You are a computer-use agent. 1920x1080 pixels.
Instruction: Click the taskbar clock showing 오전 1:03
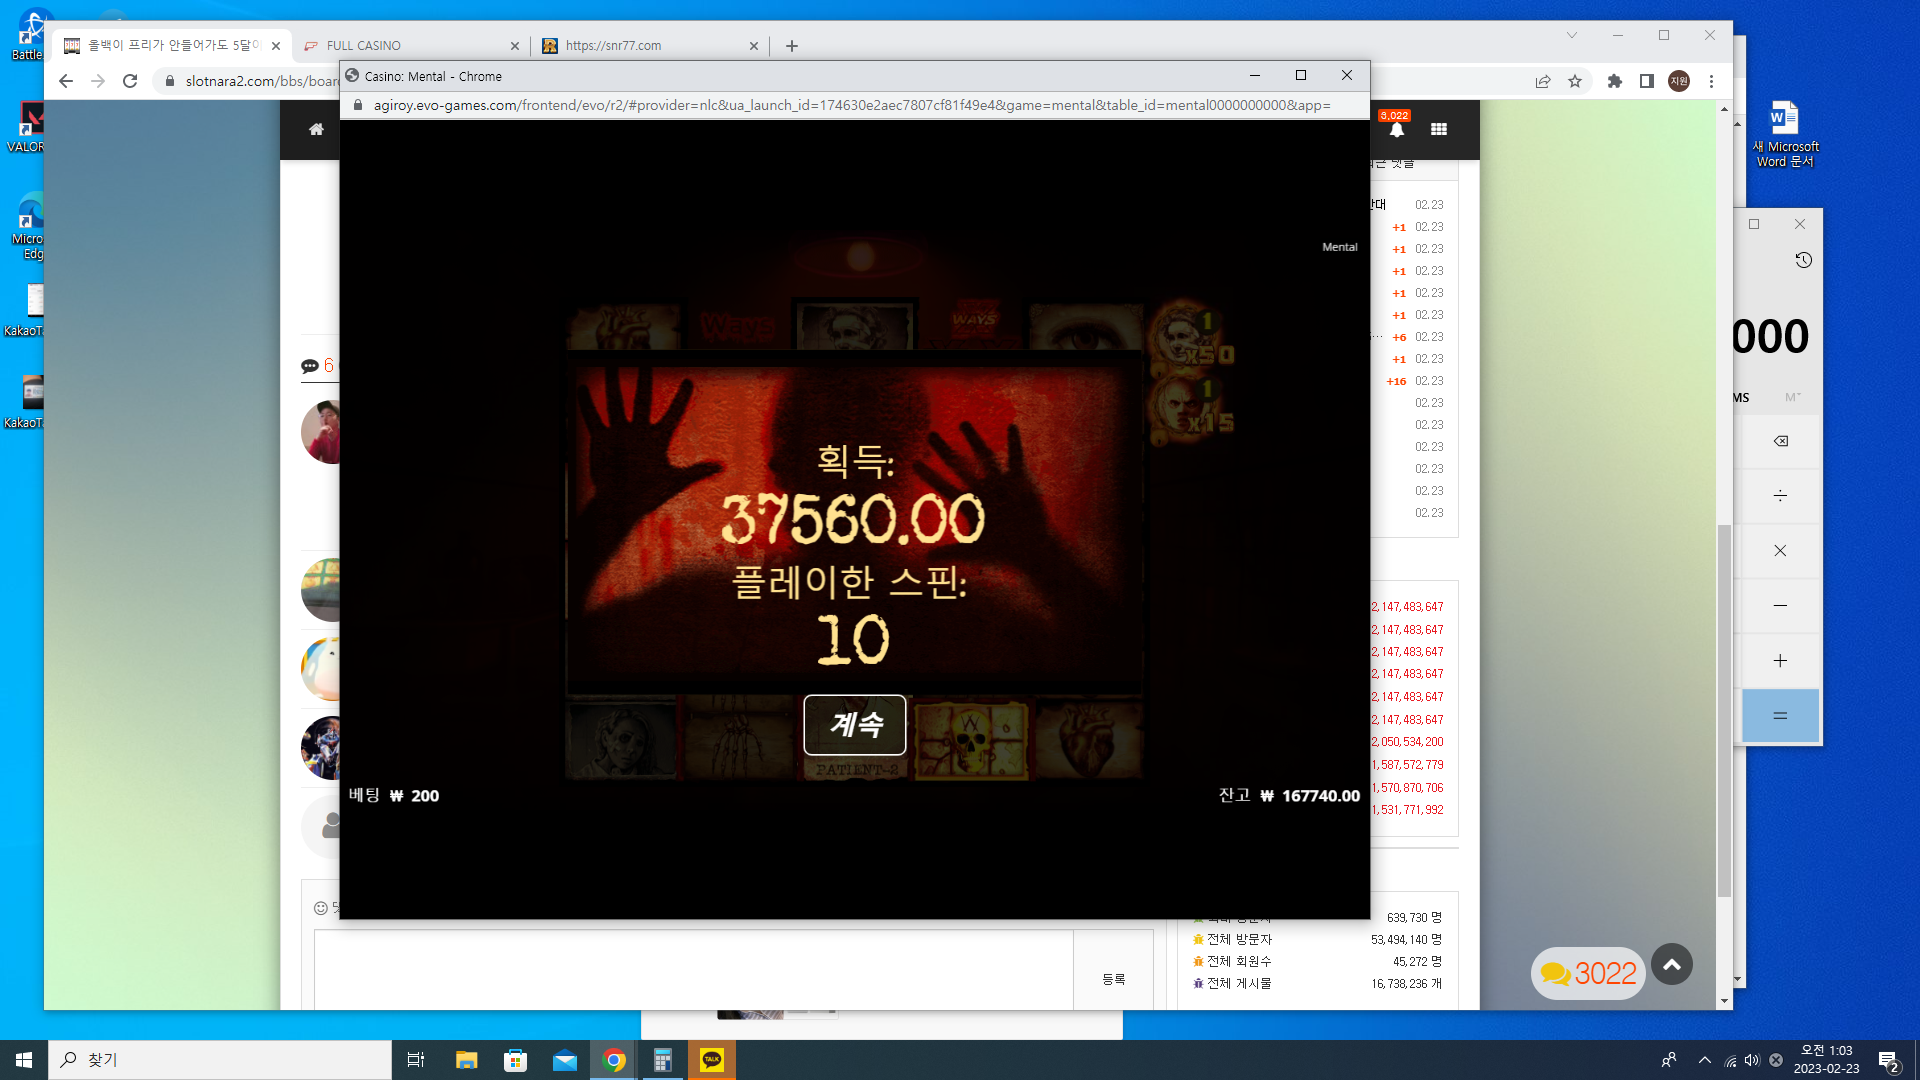tap(1826, 1059)
